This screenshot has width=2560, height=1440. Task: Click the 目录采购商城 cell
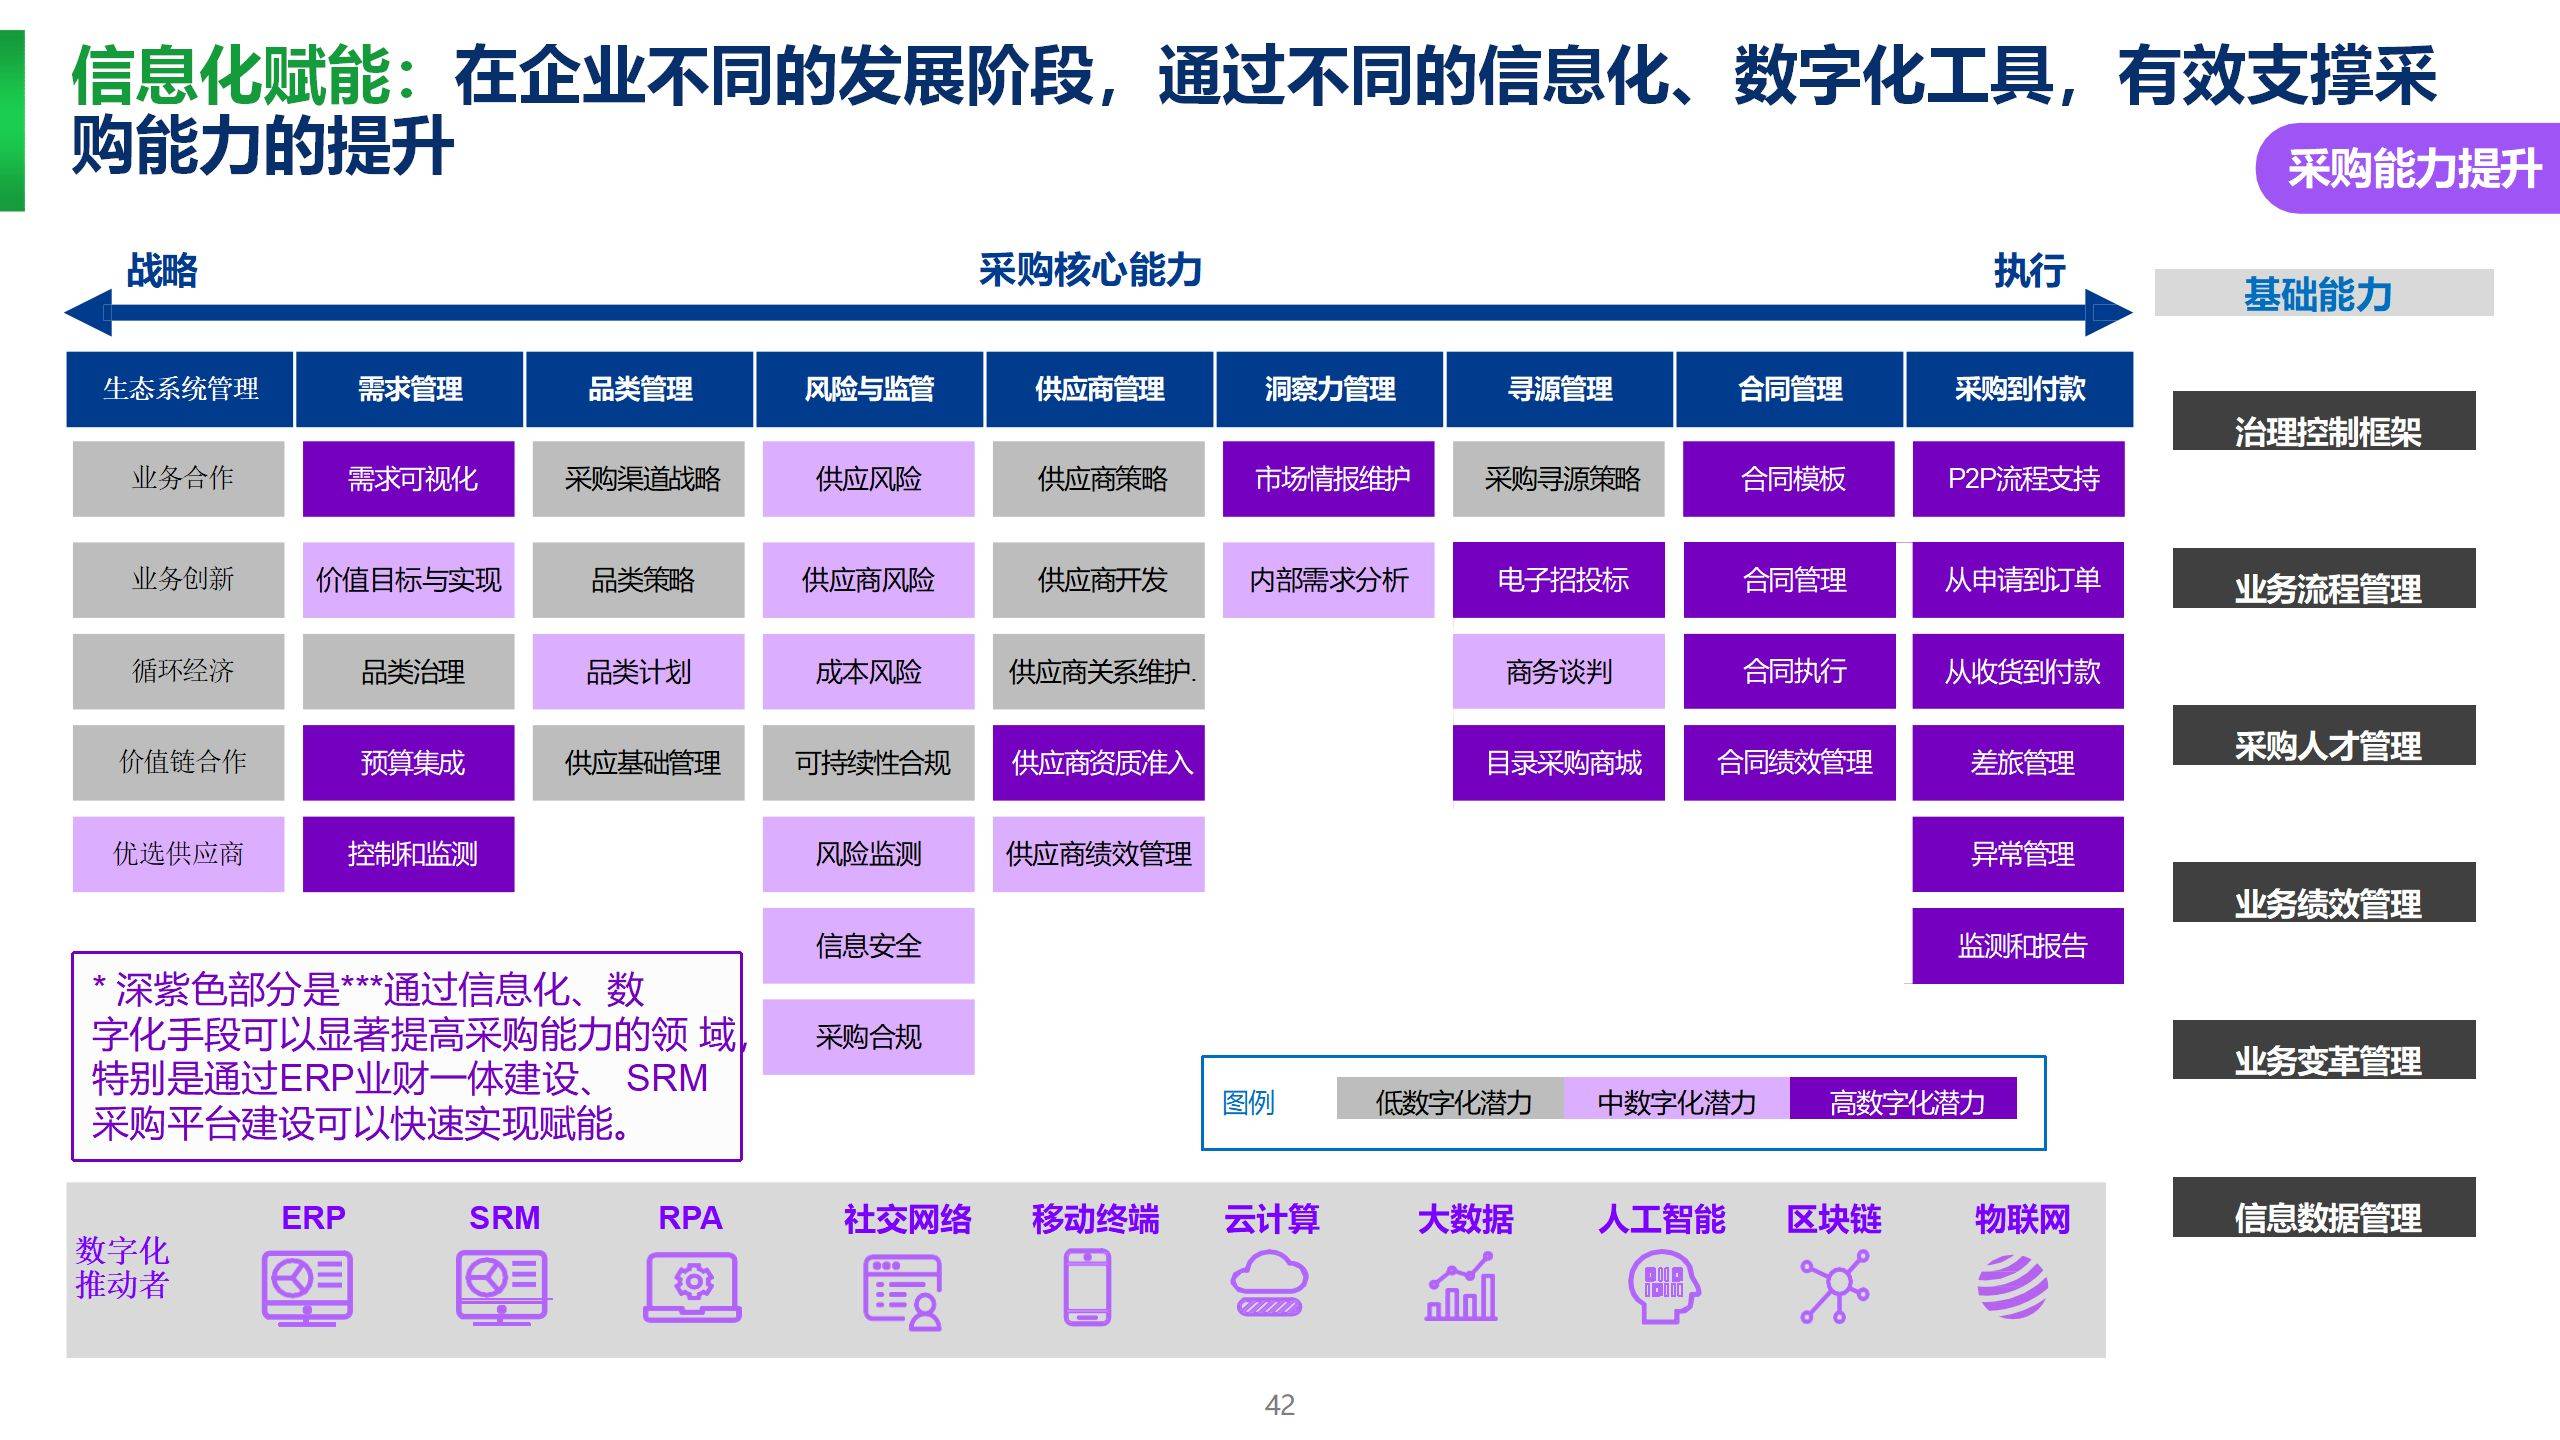coord(1559,763)
